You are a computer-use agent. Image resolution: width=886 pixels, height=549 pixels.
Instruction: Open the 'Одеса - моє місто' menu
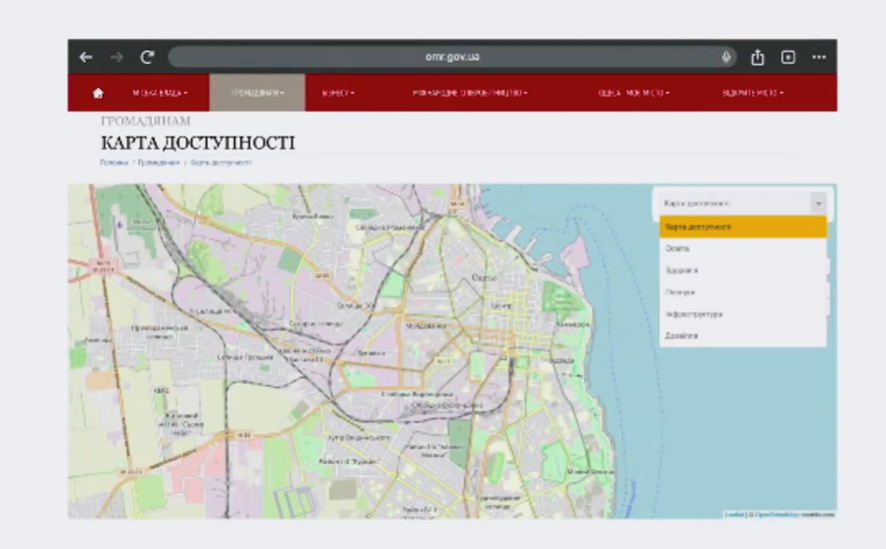click(633, 93)
